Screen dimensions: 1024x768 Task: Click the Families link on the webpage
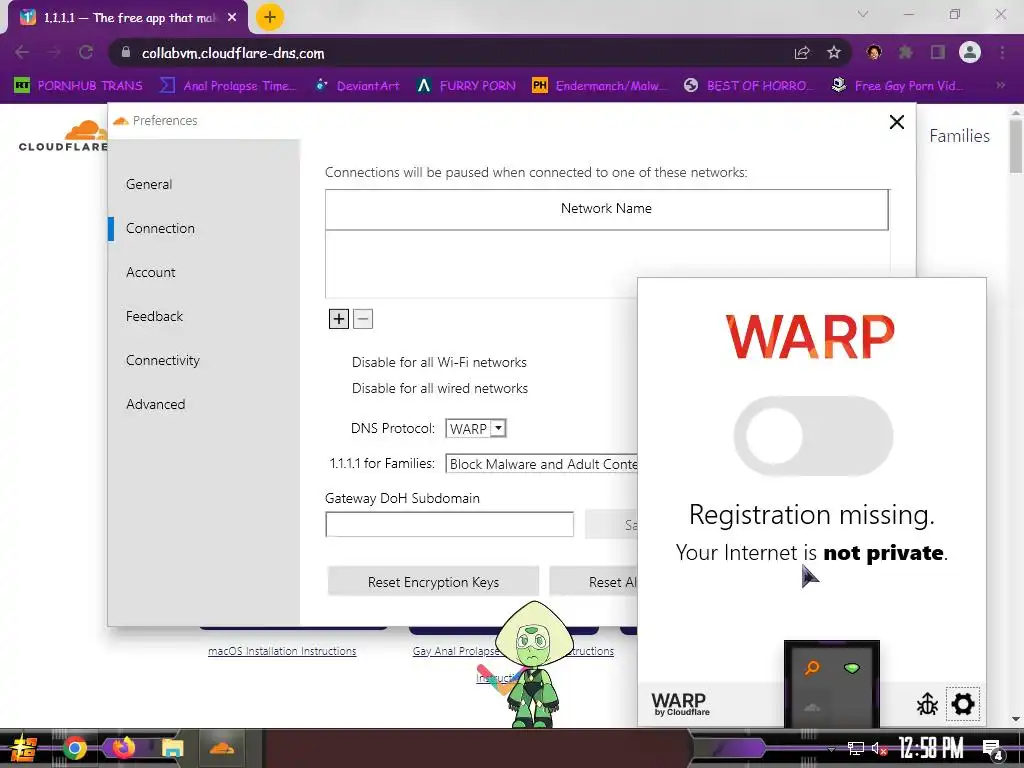(959, 136)
